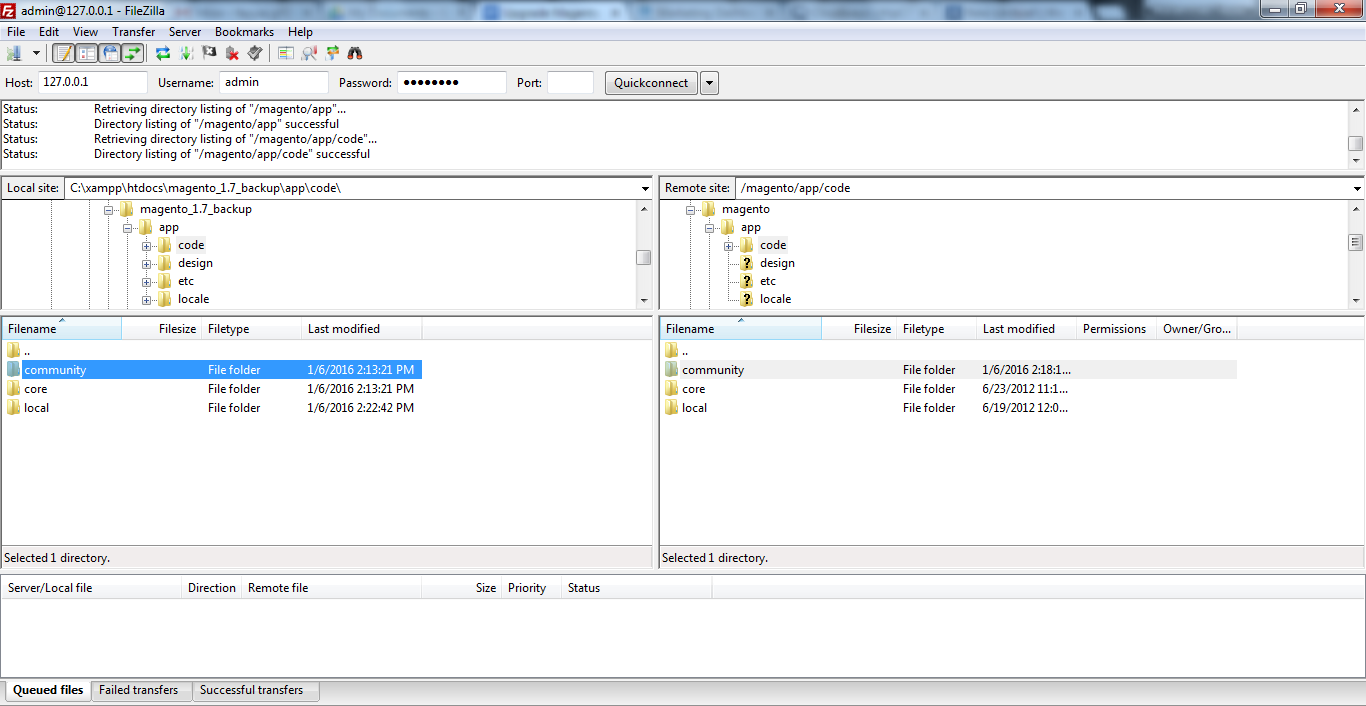This screenshot has height=706, width=1366.
Task: Toggle the remote directory tree display
Action: (110, 53)
